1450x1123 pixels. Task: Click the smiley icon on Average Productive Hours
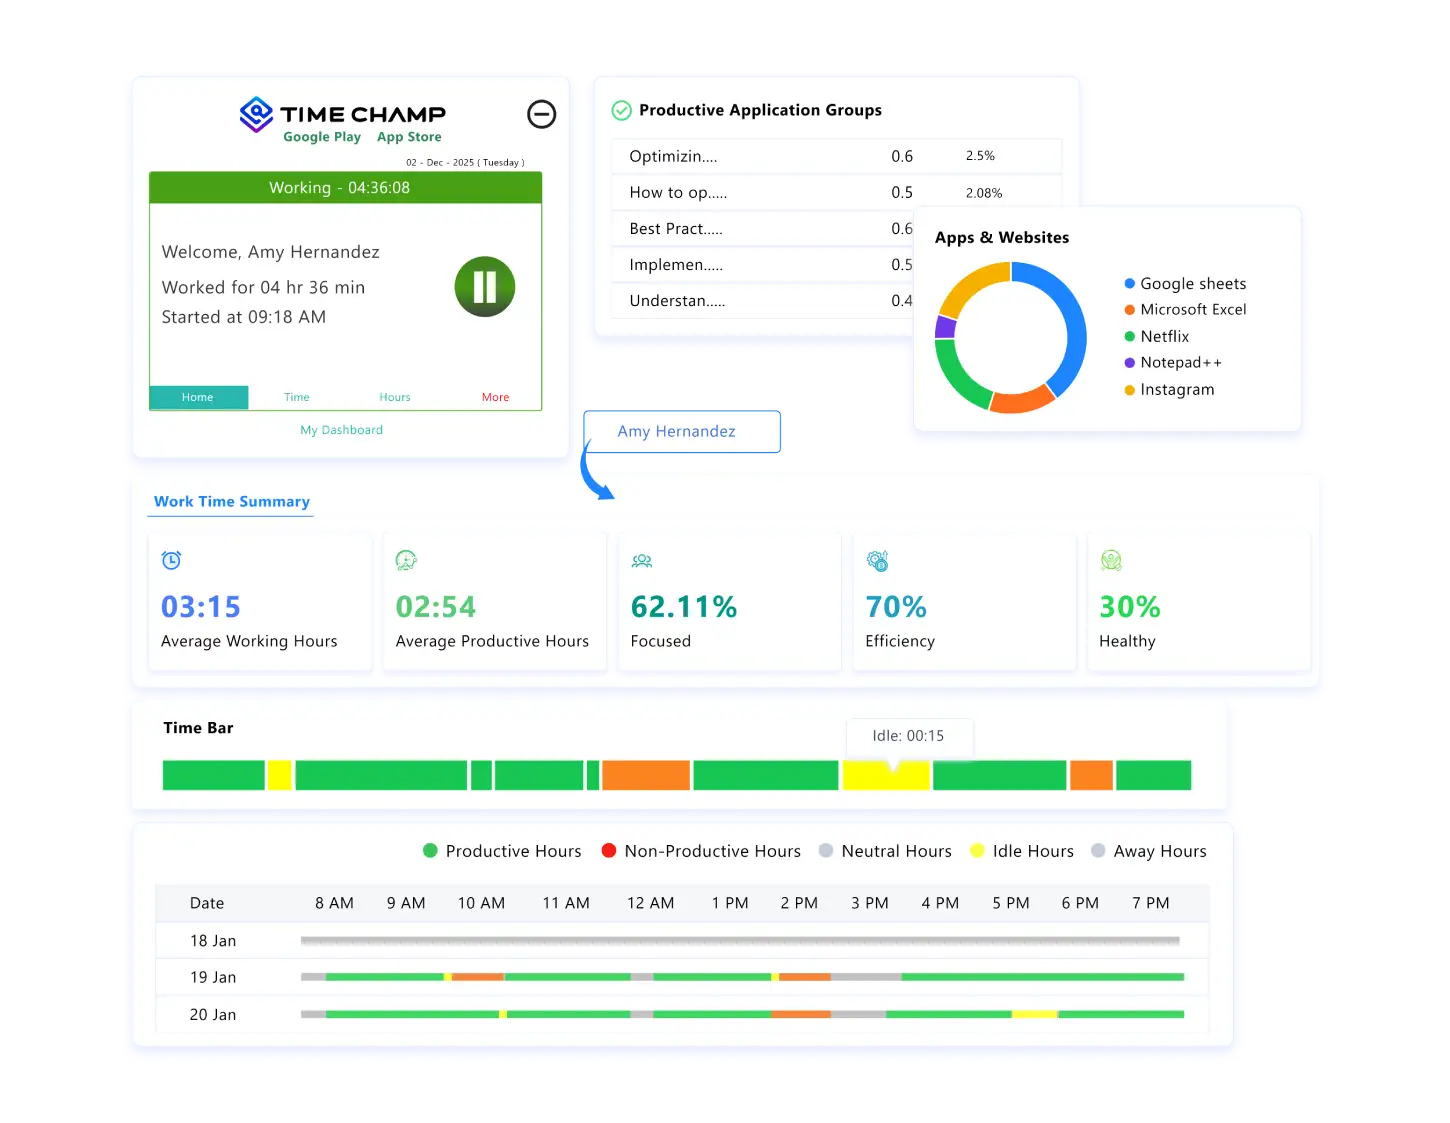tap(405, 560)
